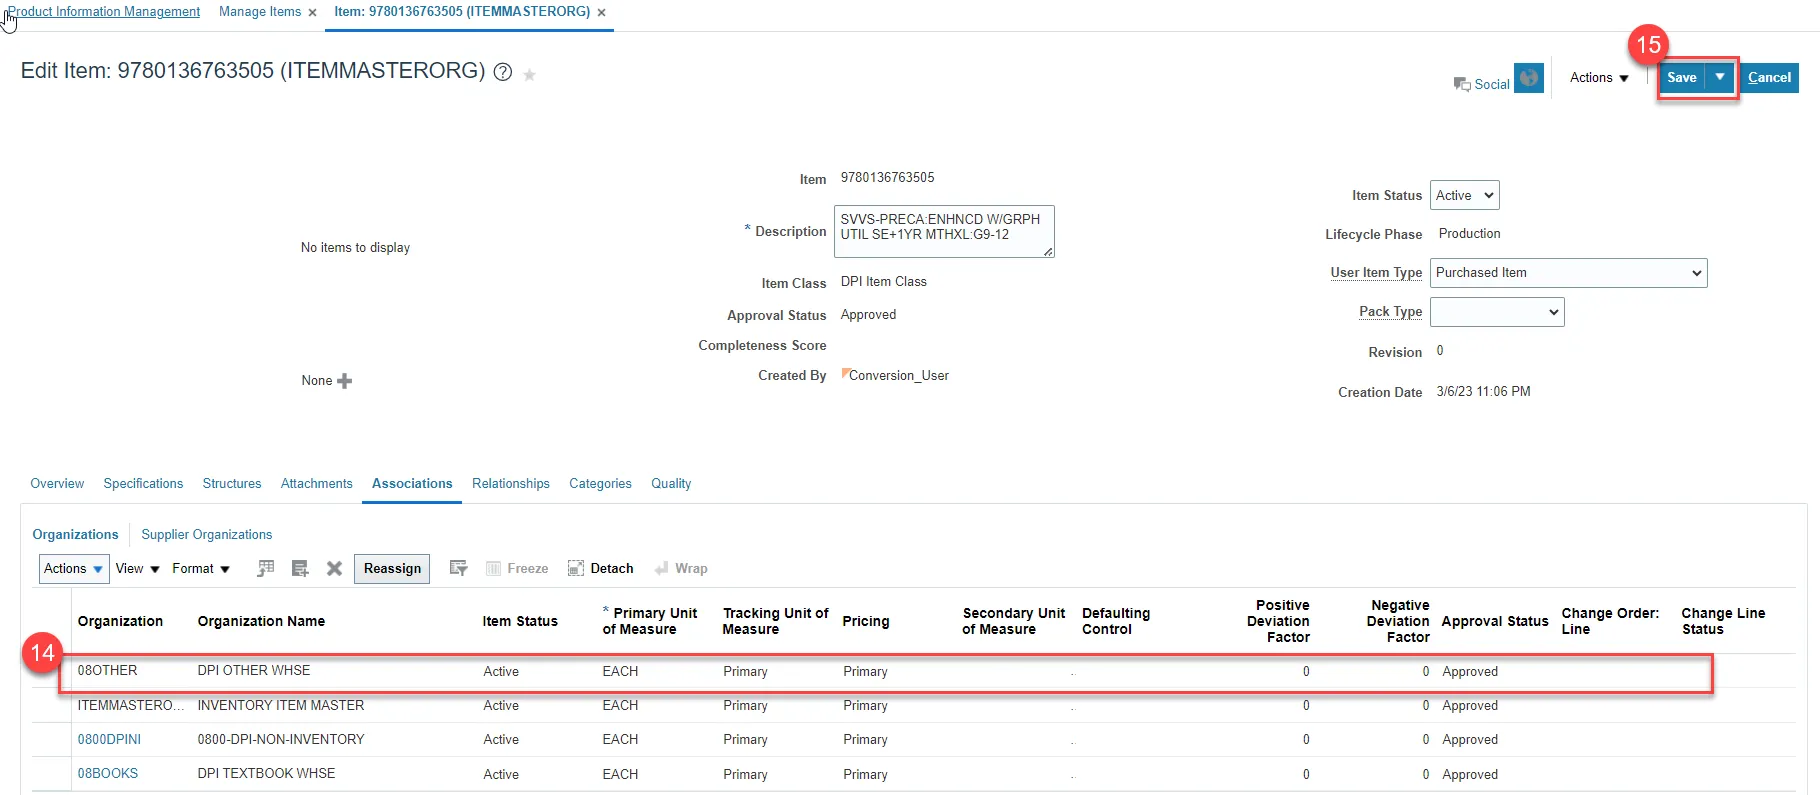
Task: Open the Format menu in table toolbar
Action: point(201,569)
